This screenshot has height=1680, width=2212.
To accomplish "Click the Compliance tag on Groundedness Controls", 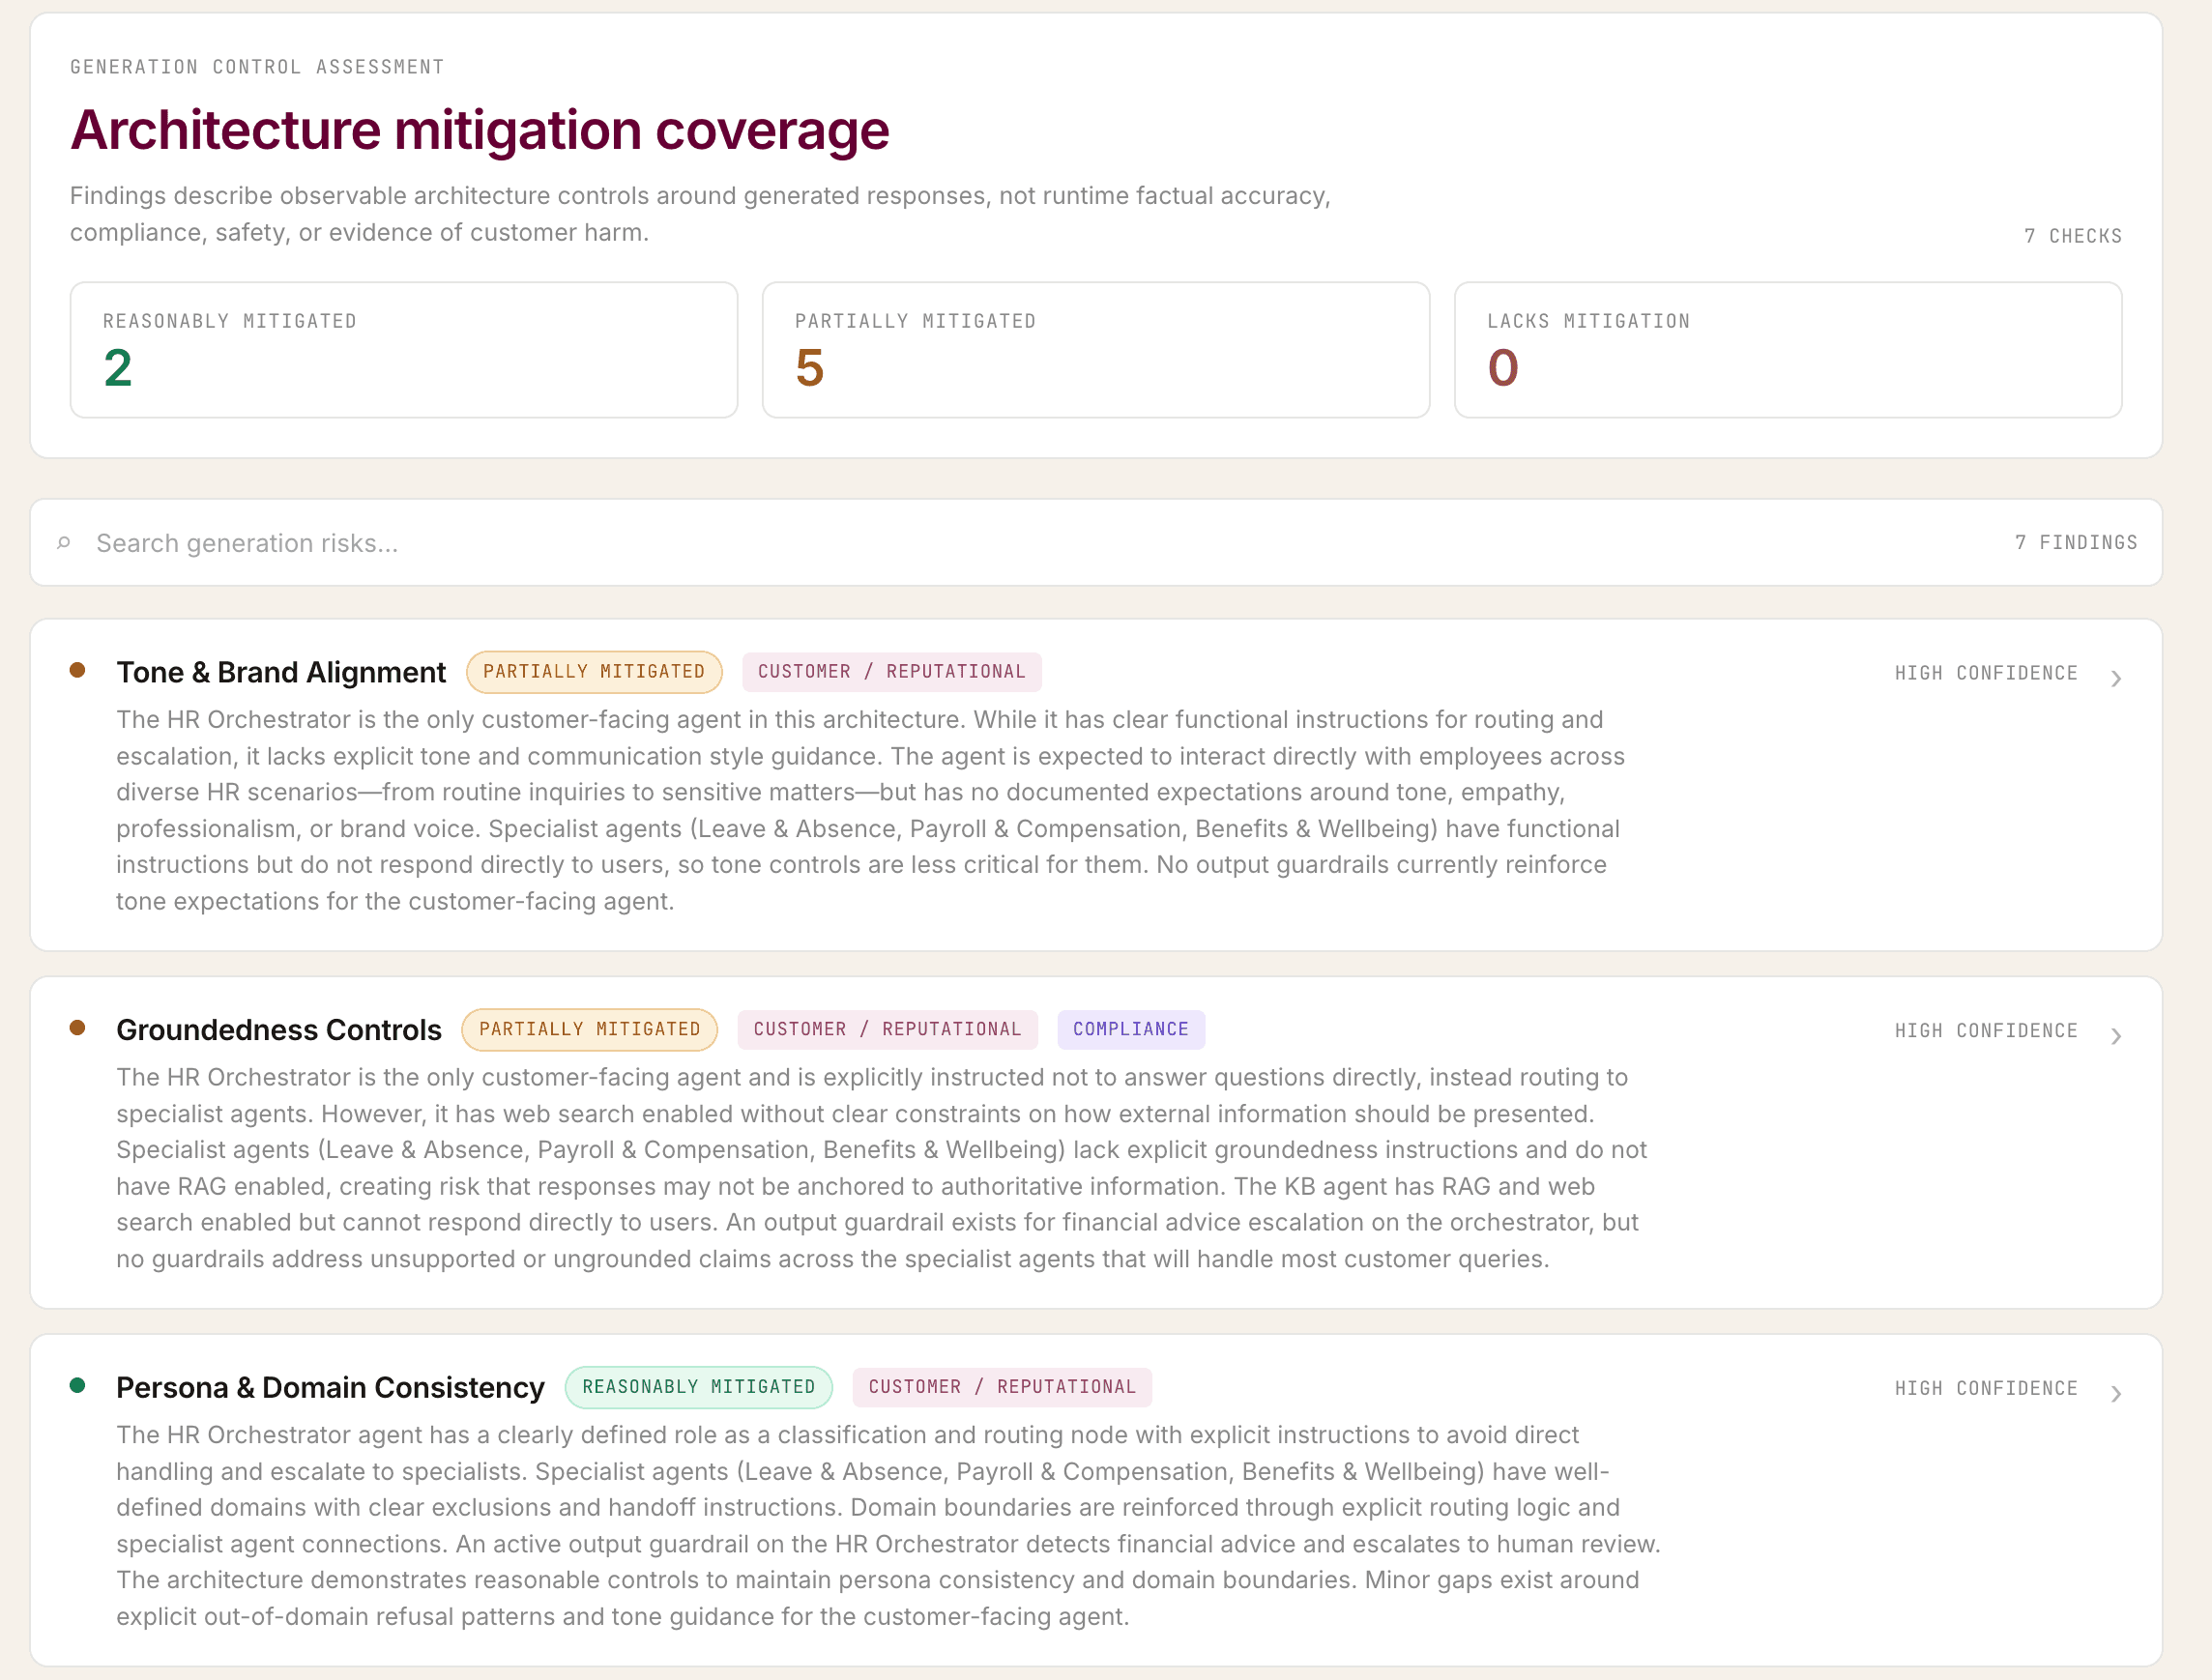I will point(1131,1030).
